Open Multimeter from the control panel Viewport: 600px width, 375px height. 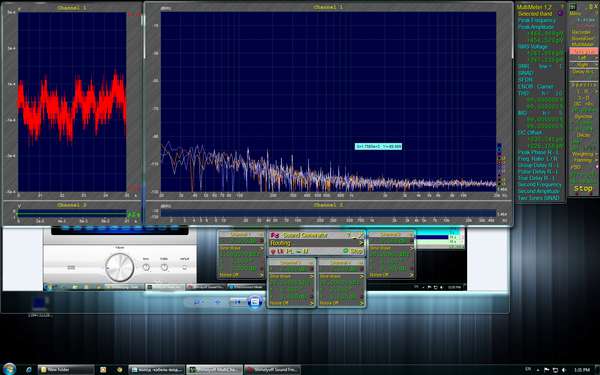[582, 44]
